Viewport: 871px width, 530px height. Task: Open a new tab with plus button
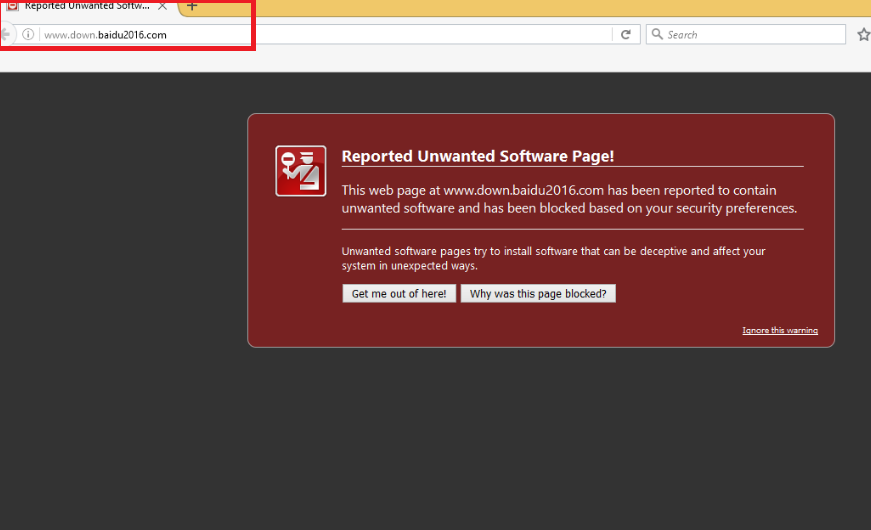click(192, 6)
